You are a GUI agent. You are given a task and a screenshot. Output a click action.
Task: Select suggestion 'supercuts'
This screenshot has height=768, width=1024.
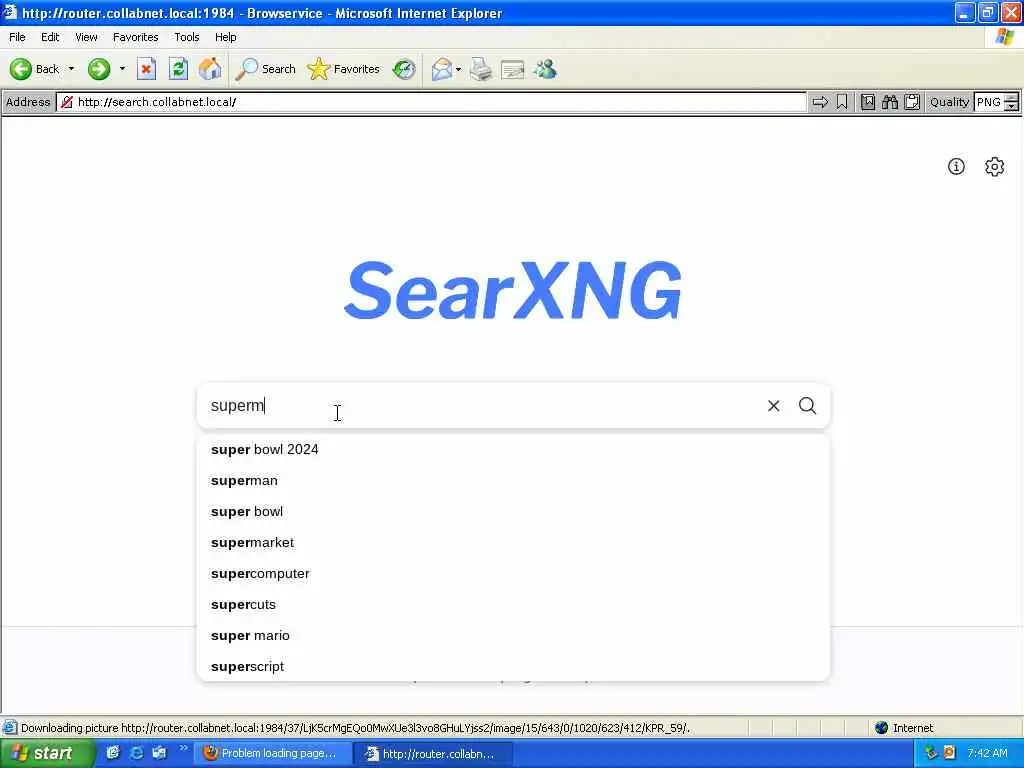pyautogui.click(x=513, y=605)
